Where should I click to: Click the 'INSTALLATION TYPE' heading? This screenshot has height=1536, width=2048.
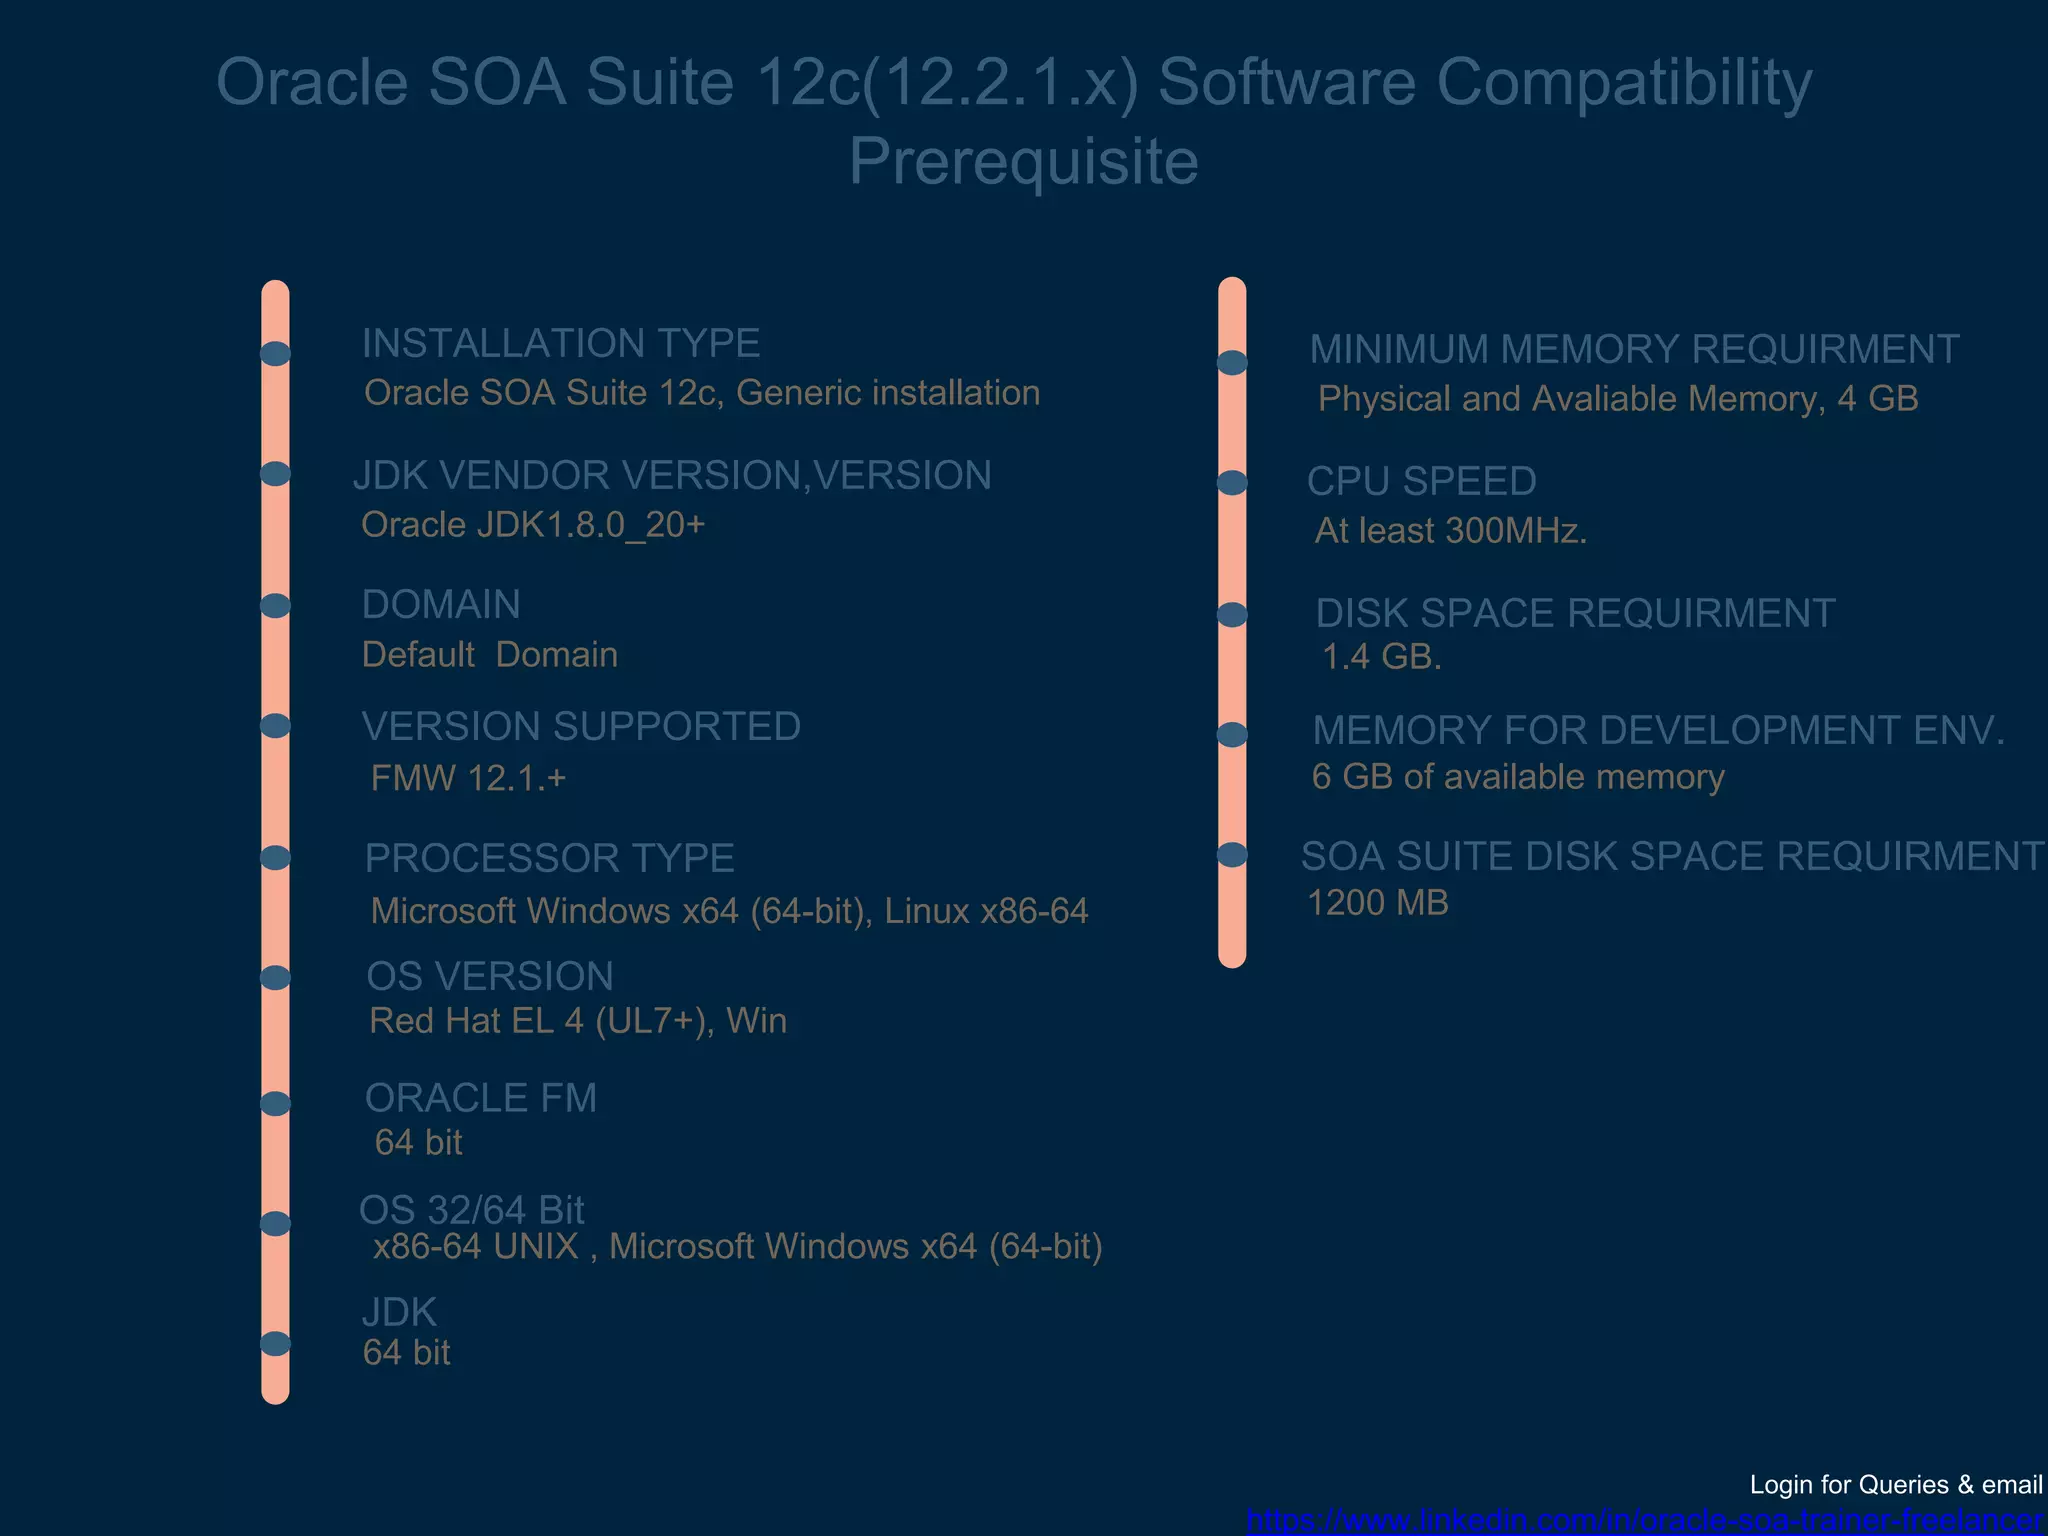(561, 343)
